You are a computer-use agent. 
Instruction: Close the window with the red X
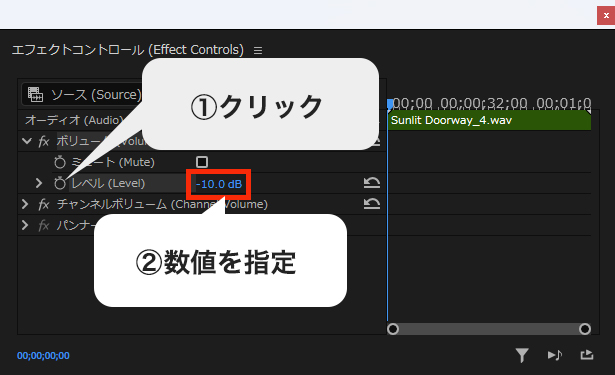(x=606, y=16)
